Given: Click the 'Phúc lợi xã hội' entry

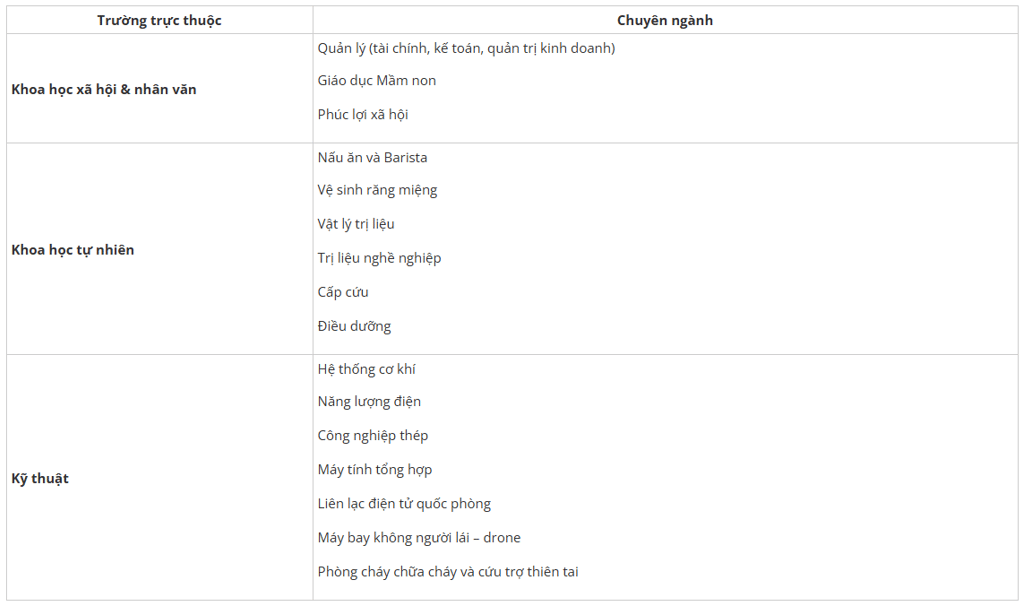Looking at the screenshot, I should pyautogui.click(x=363, y=114).
